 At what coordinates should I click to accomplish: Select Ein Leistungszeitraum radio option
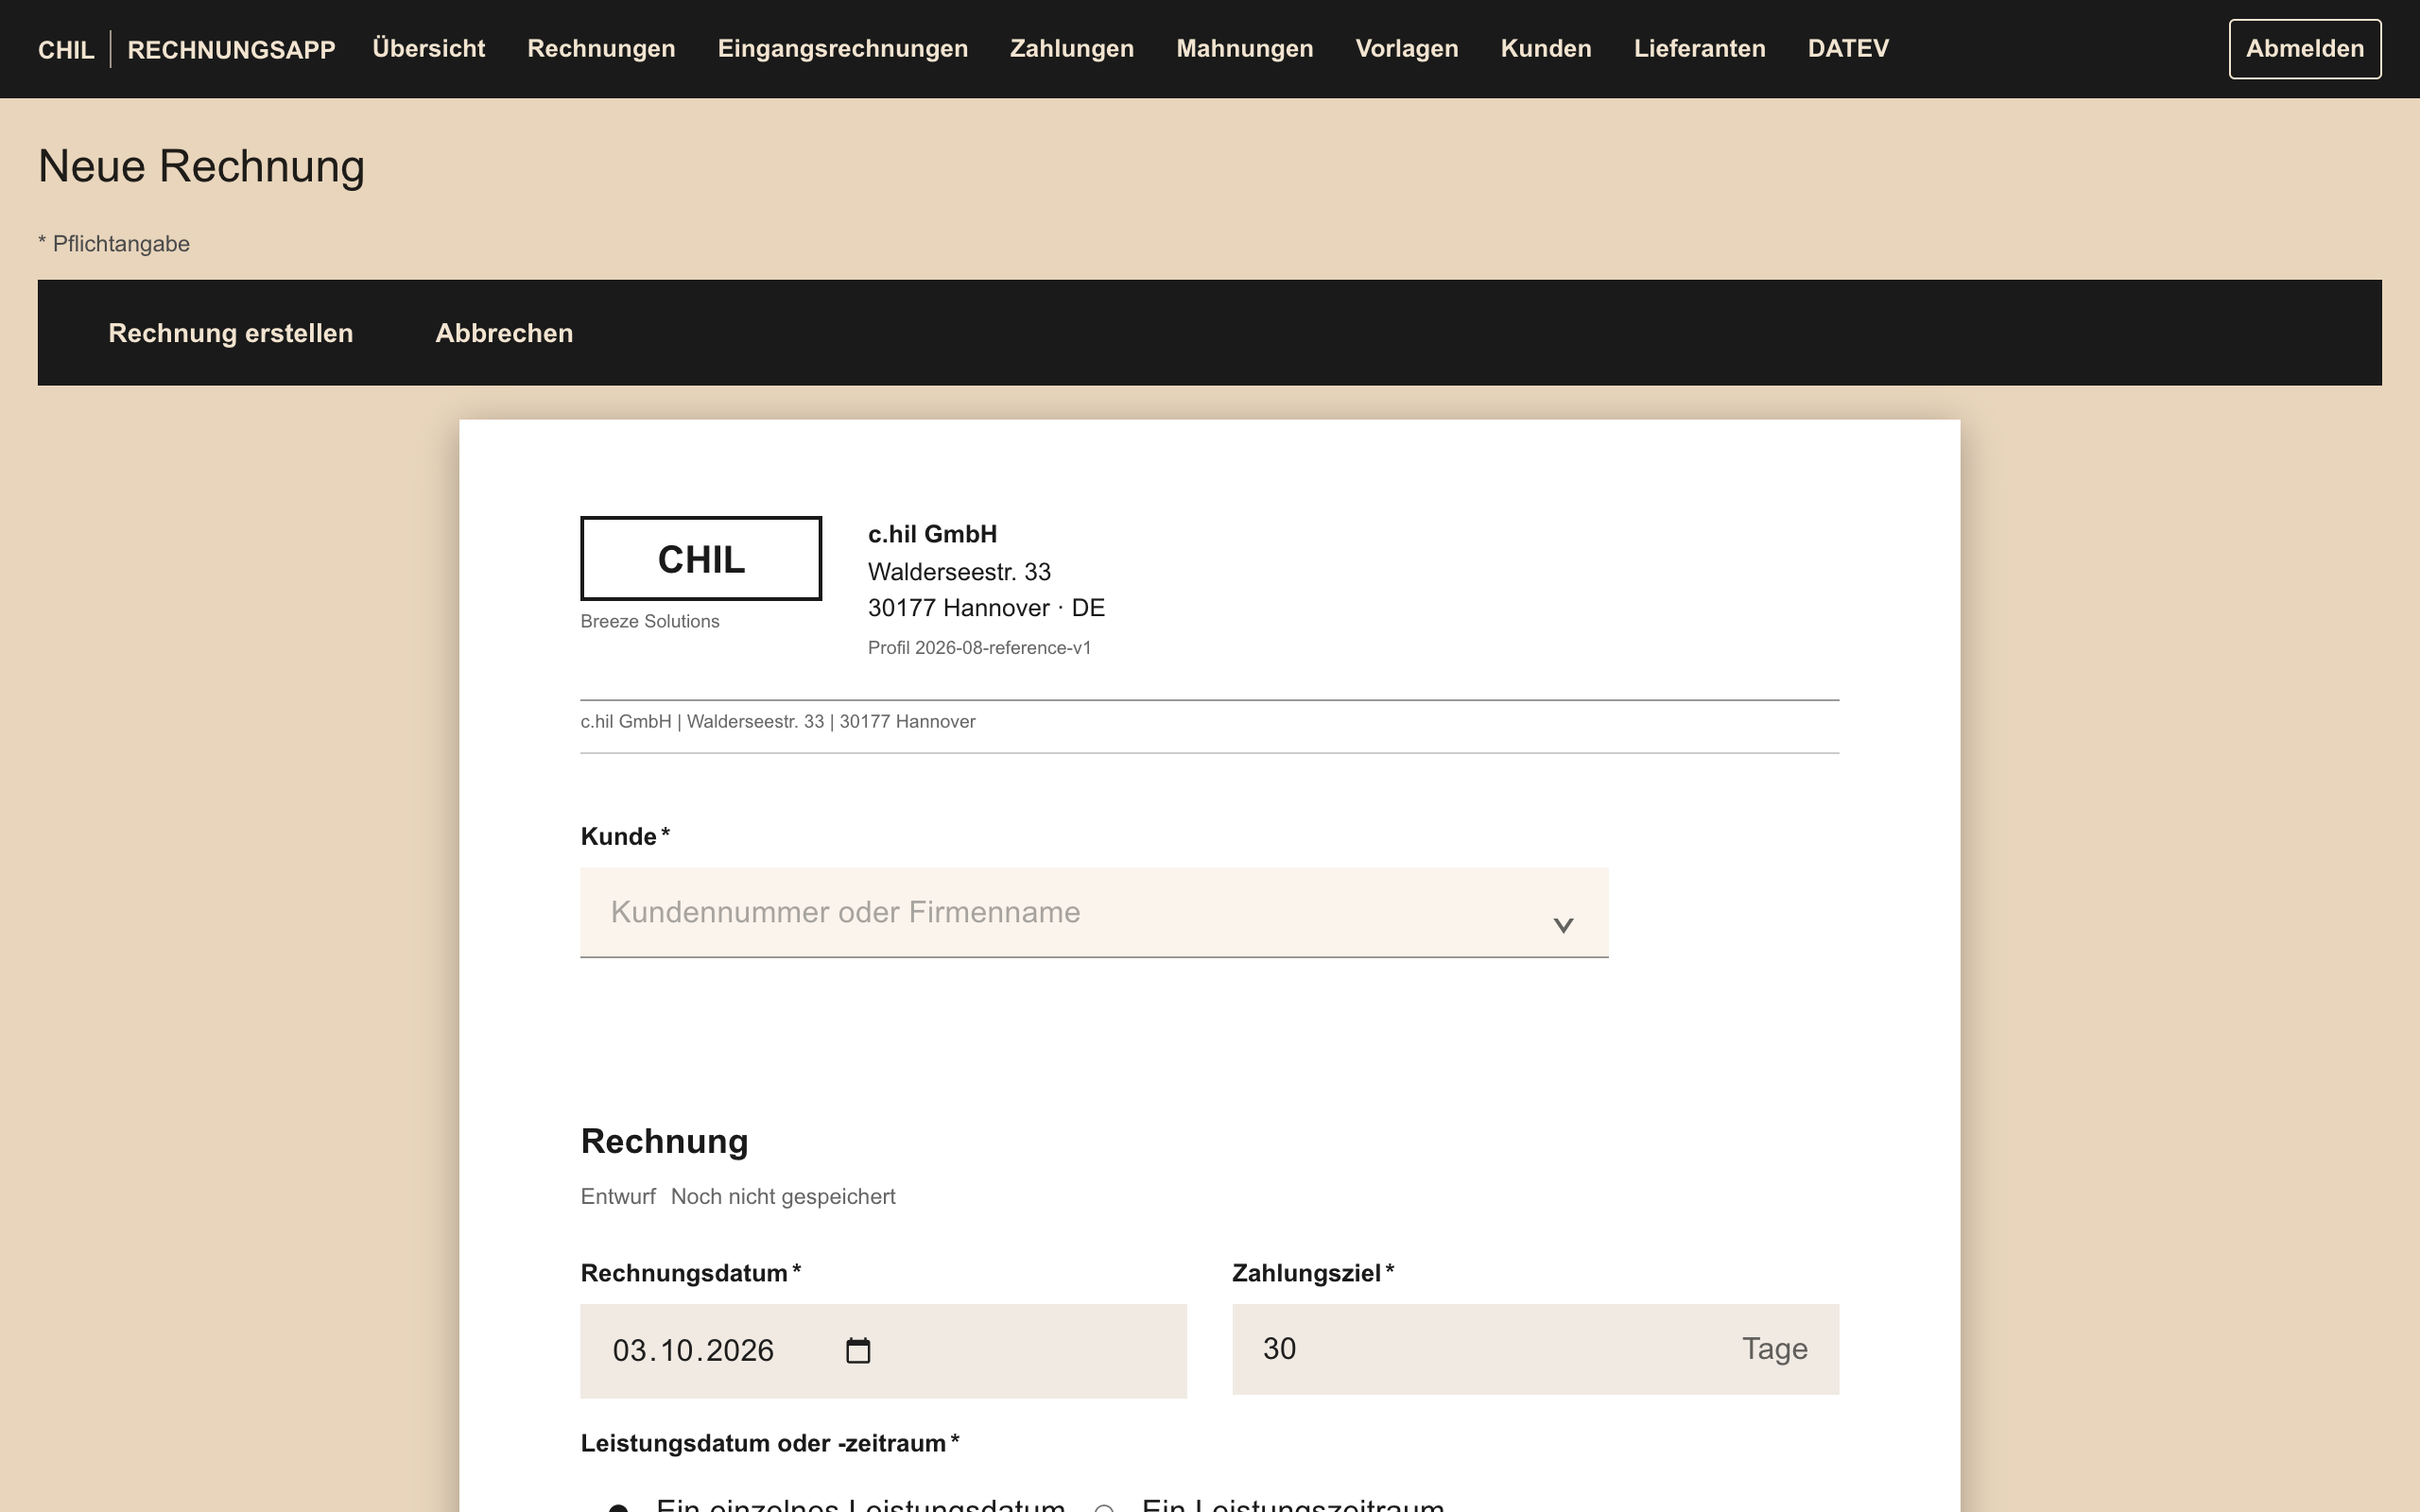click(1104, 1507)
